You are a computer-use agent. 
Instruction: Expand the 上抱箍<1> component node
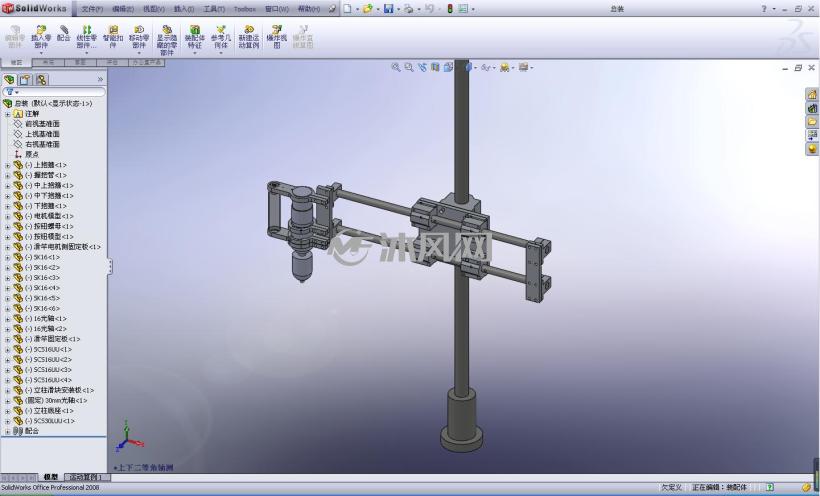click(x=7, y=165)
